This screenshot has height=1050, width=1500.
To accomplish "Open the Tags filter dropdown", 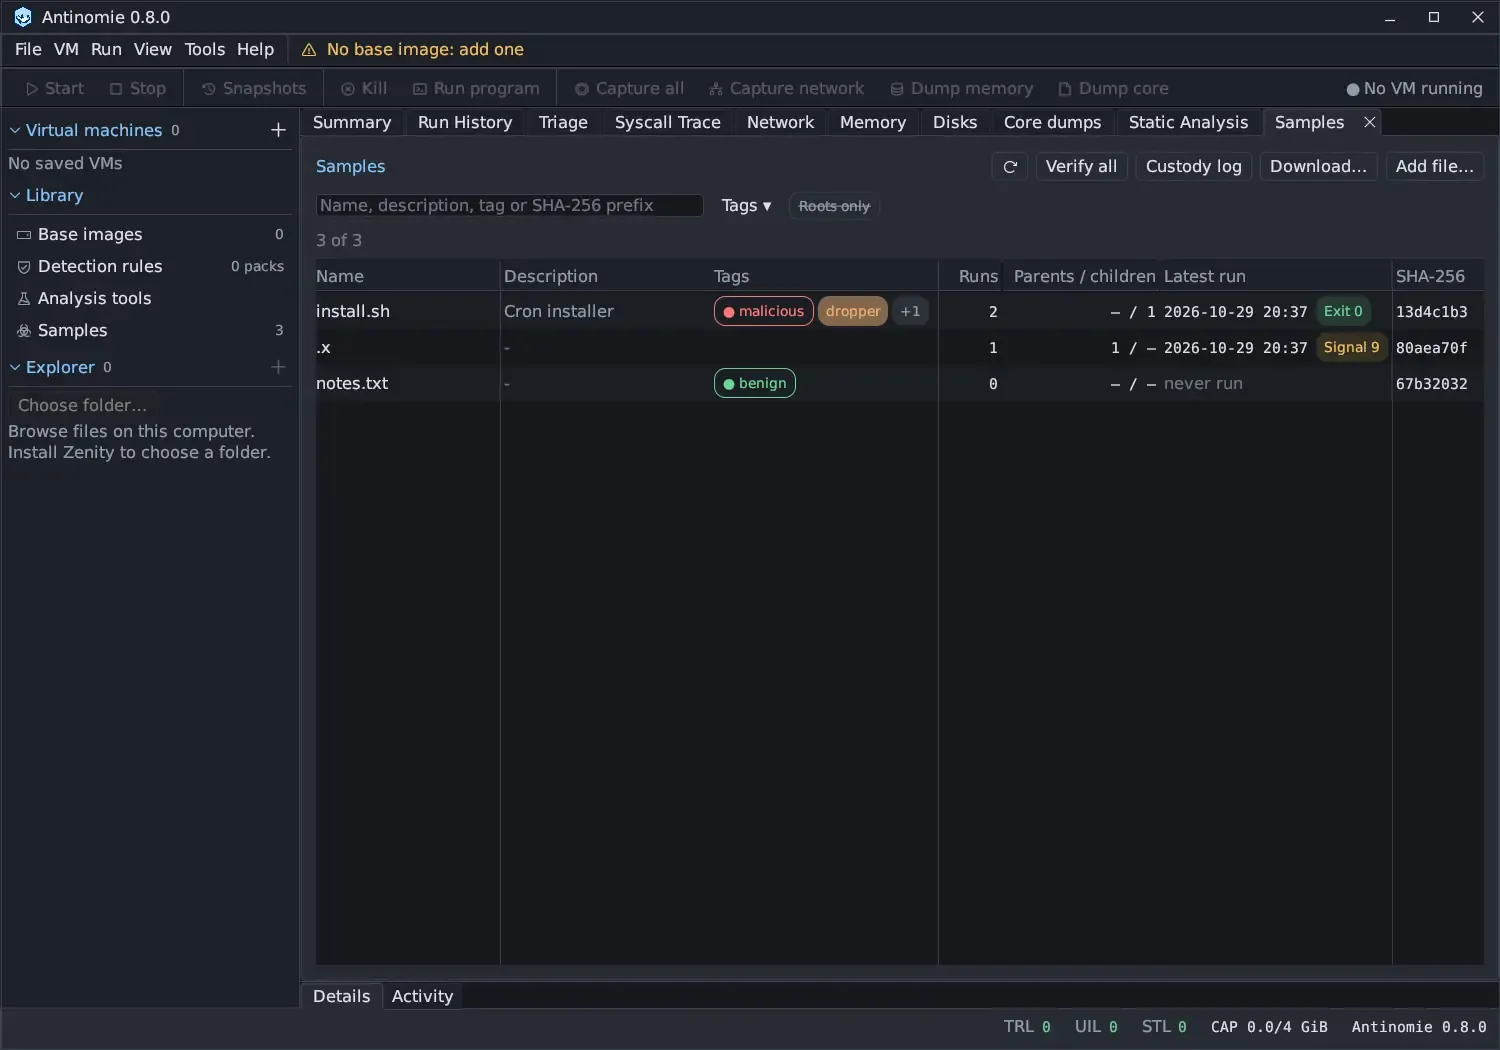I will (746, 205).
